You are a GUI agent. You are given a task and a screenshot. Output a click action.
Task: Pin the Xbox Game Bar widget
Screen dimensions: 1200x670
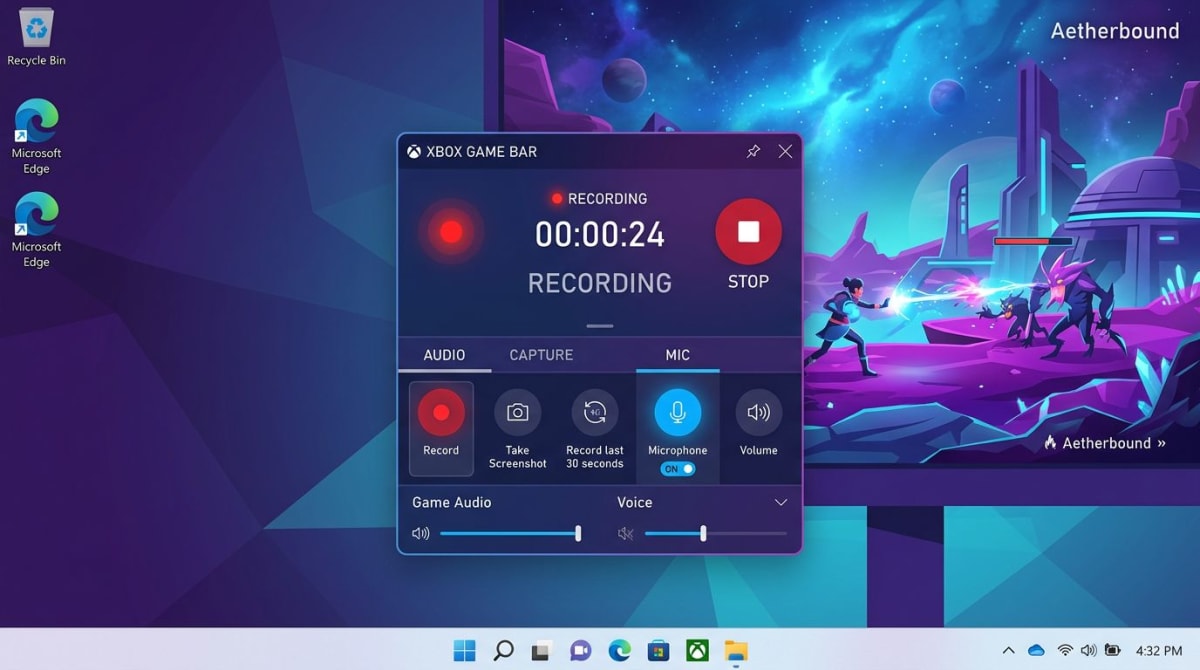753,151
